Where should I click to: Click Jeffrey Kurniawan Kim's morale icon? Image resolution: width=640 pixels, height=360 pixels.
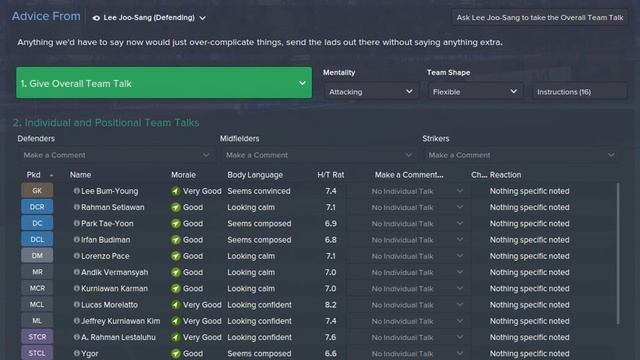(x=176, y=321)
